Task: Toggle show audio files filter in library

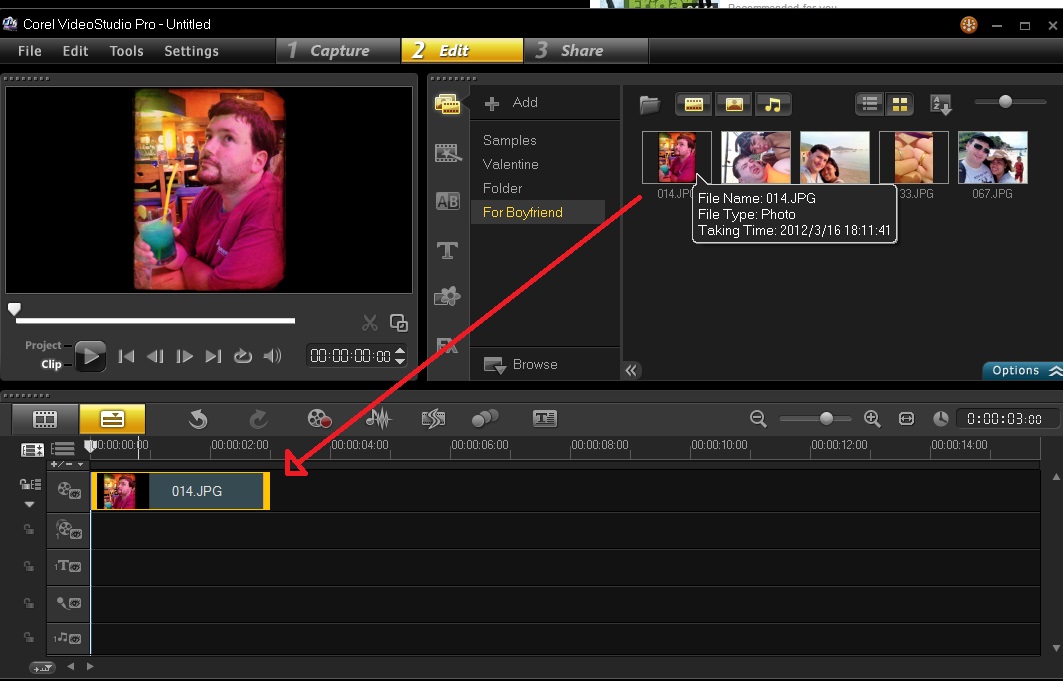Action: [773, 104]
